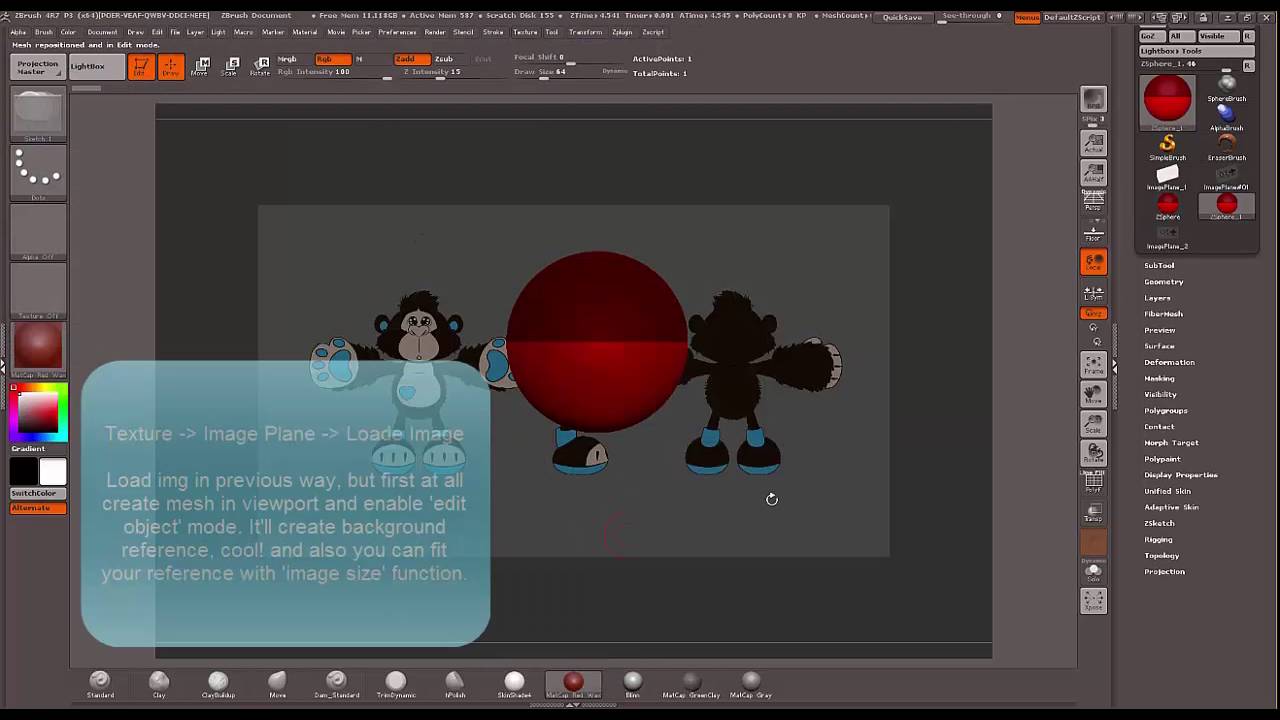Toggle Persp perspective view
Viewport: 1280px width, 720px height.
[1093, 203]
